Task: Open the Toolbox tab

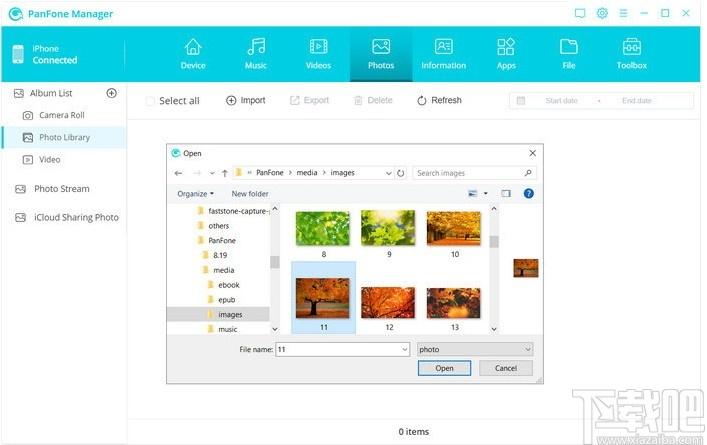Action: pos(631,54)
